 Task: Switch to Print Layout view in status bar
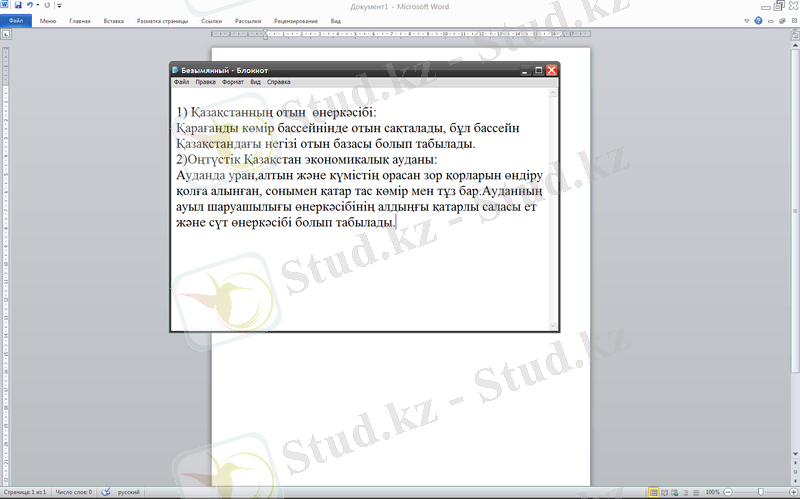[x=653, y=492]
